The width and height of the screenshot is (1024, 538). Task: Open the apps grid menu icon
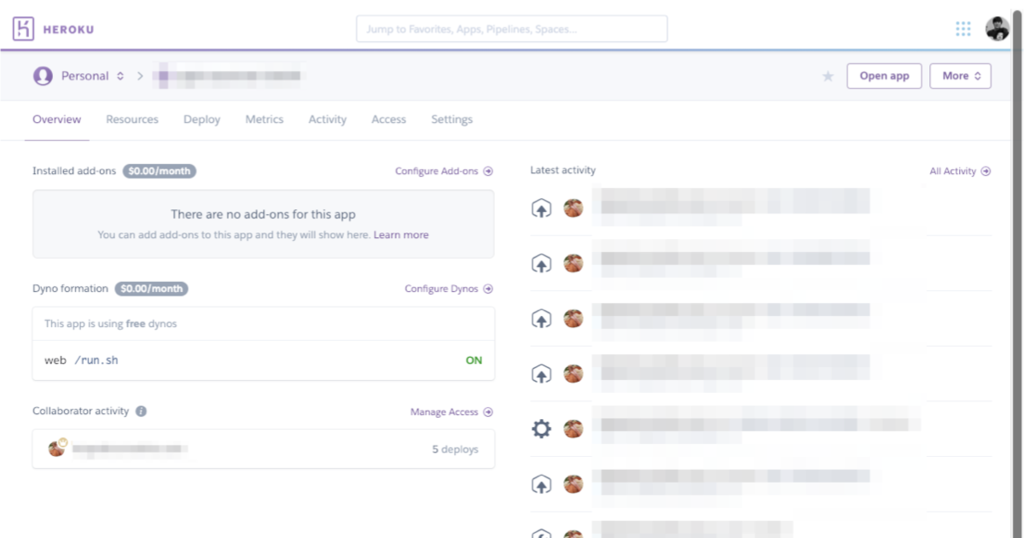963,29
